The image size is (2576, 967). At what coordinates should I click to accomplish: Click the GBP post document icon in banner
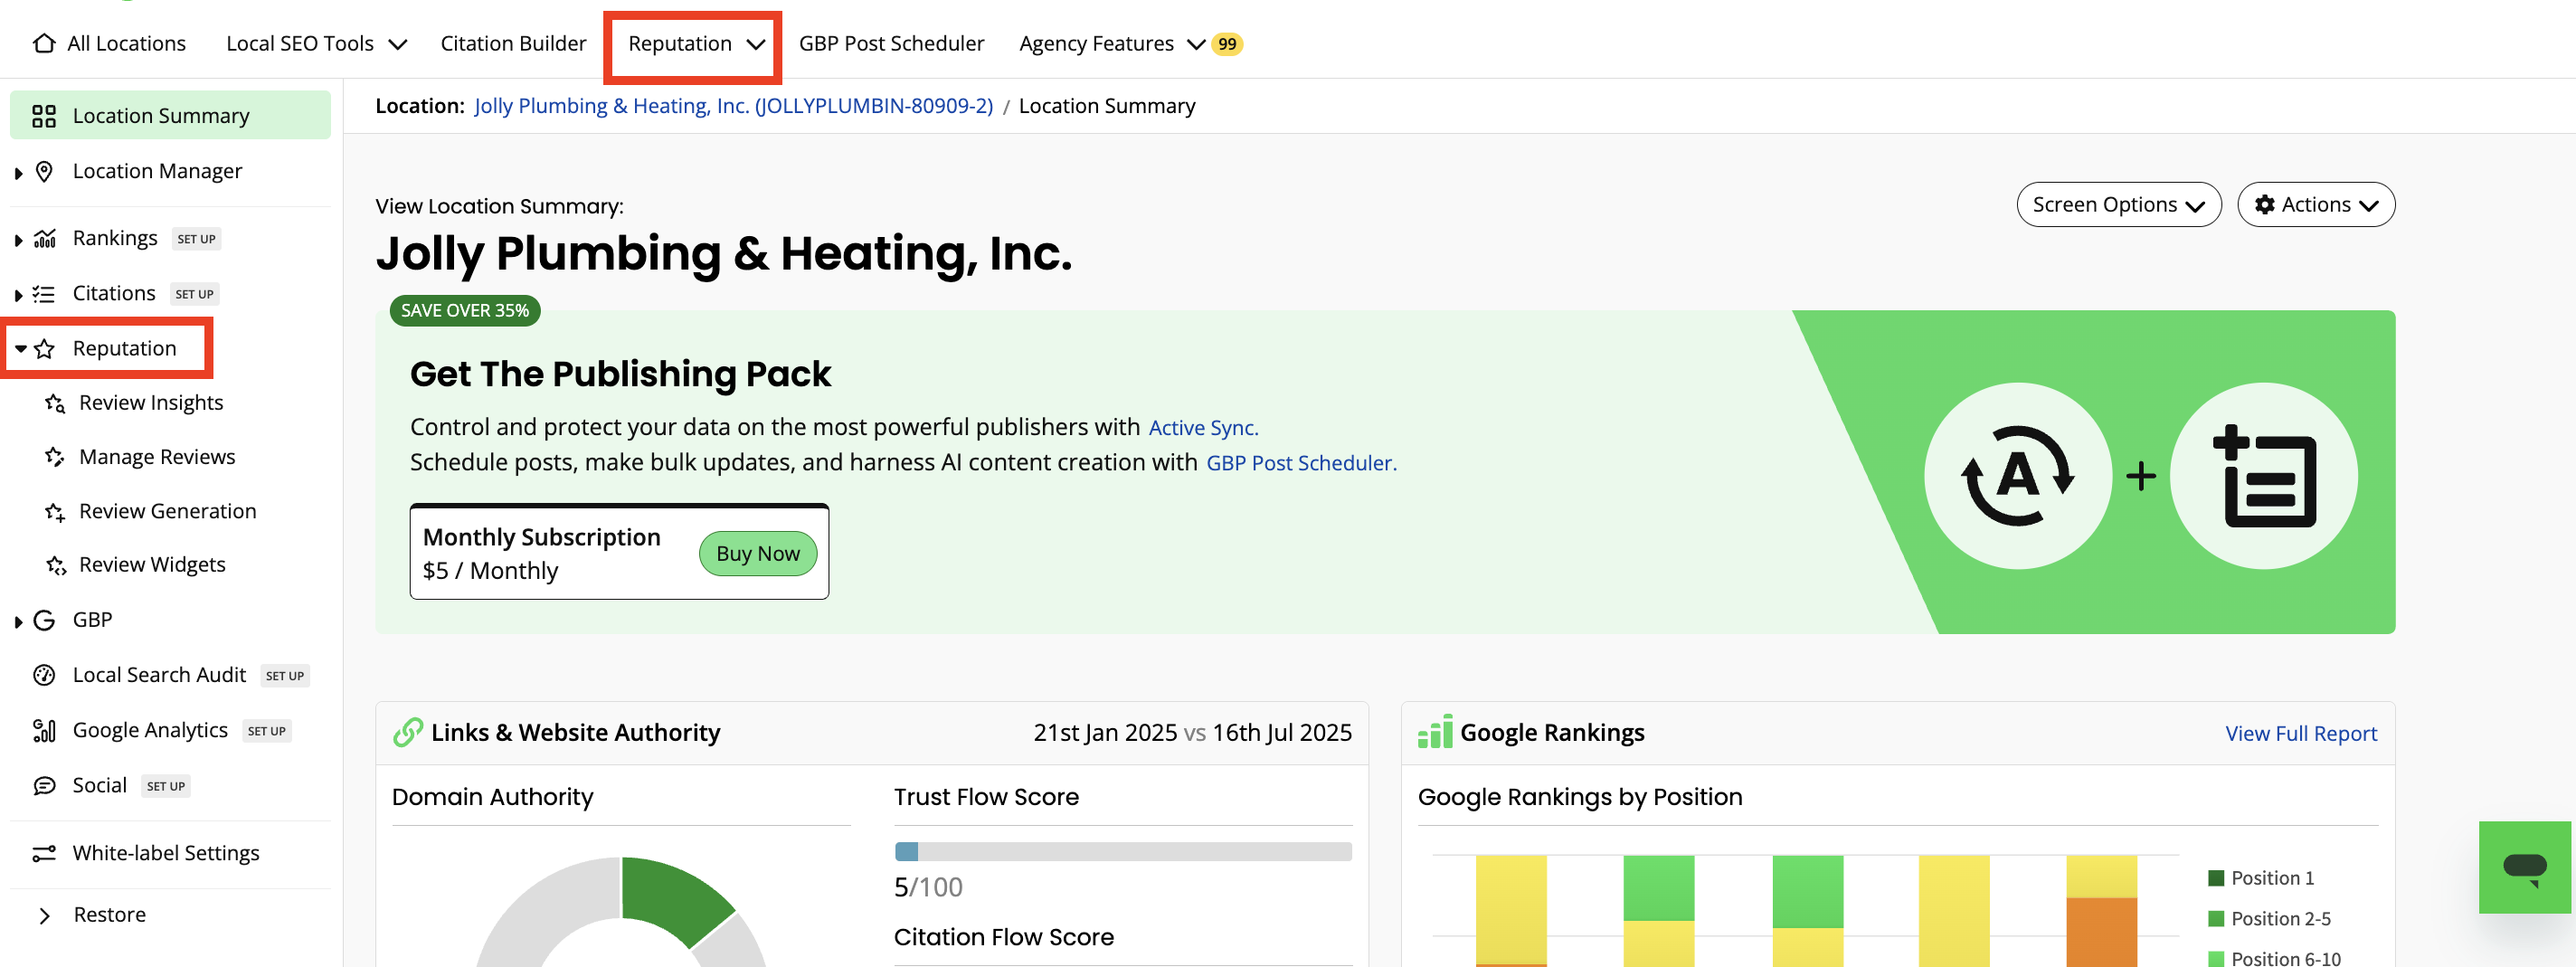pos(2264,476)
